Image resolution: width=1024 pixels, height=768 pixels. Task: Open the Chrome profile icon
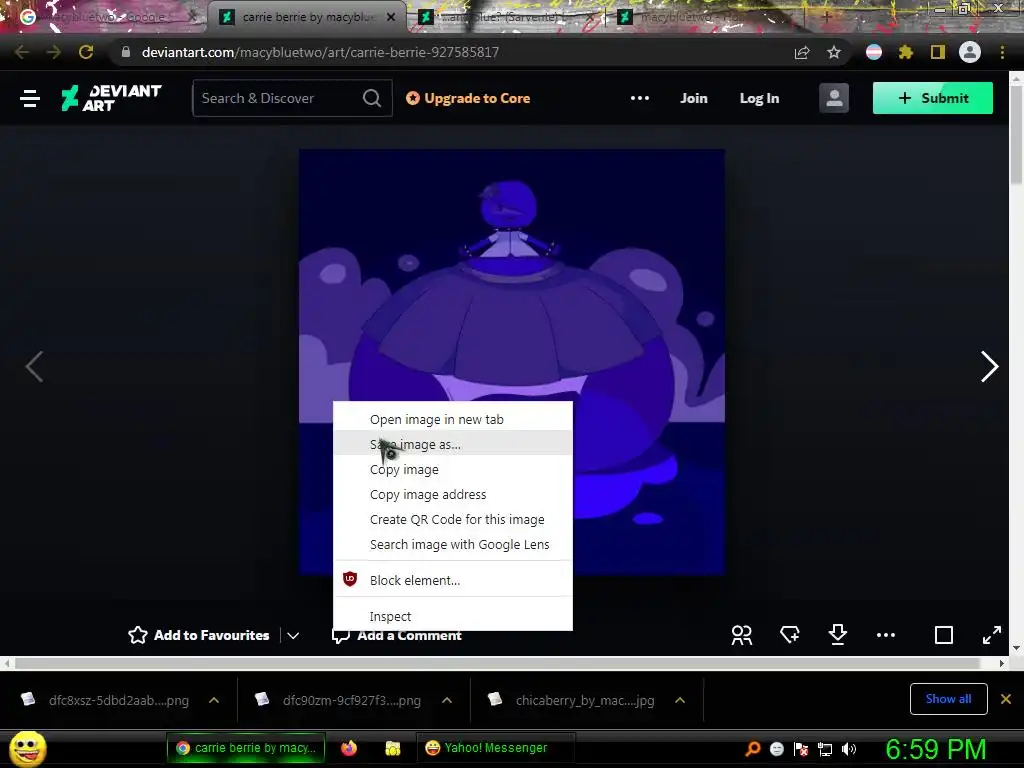pos(970,52)
